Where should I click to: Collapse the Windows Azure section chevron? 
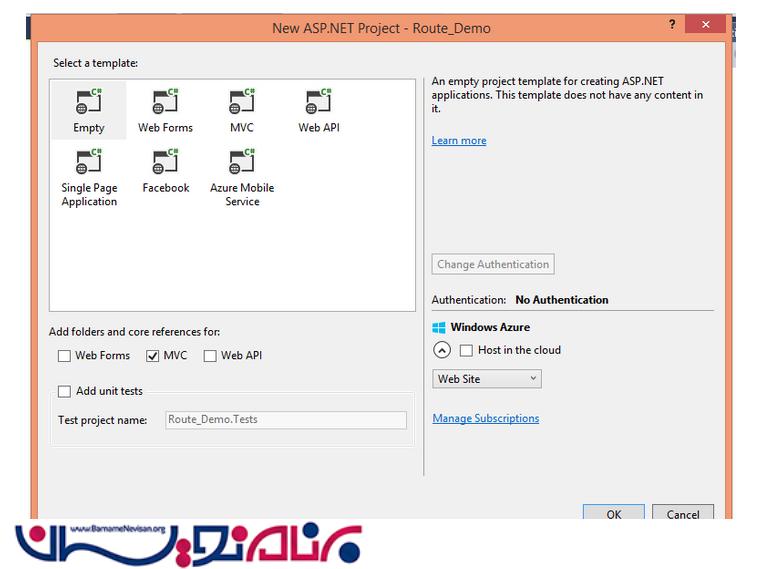442,351
